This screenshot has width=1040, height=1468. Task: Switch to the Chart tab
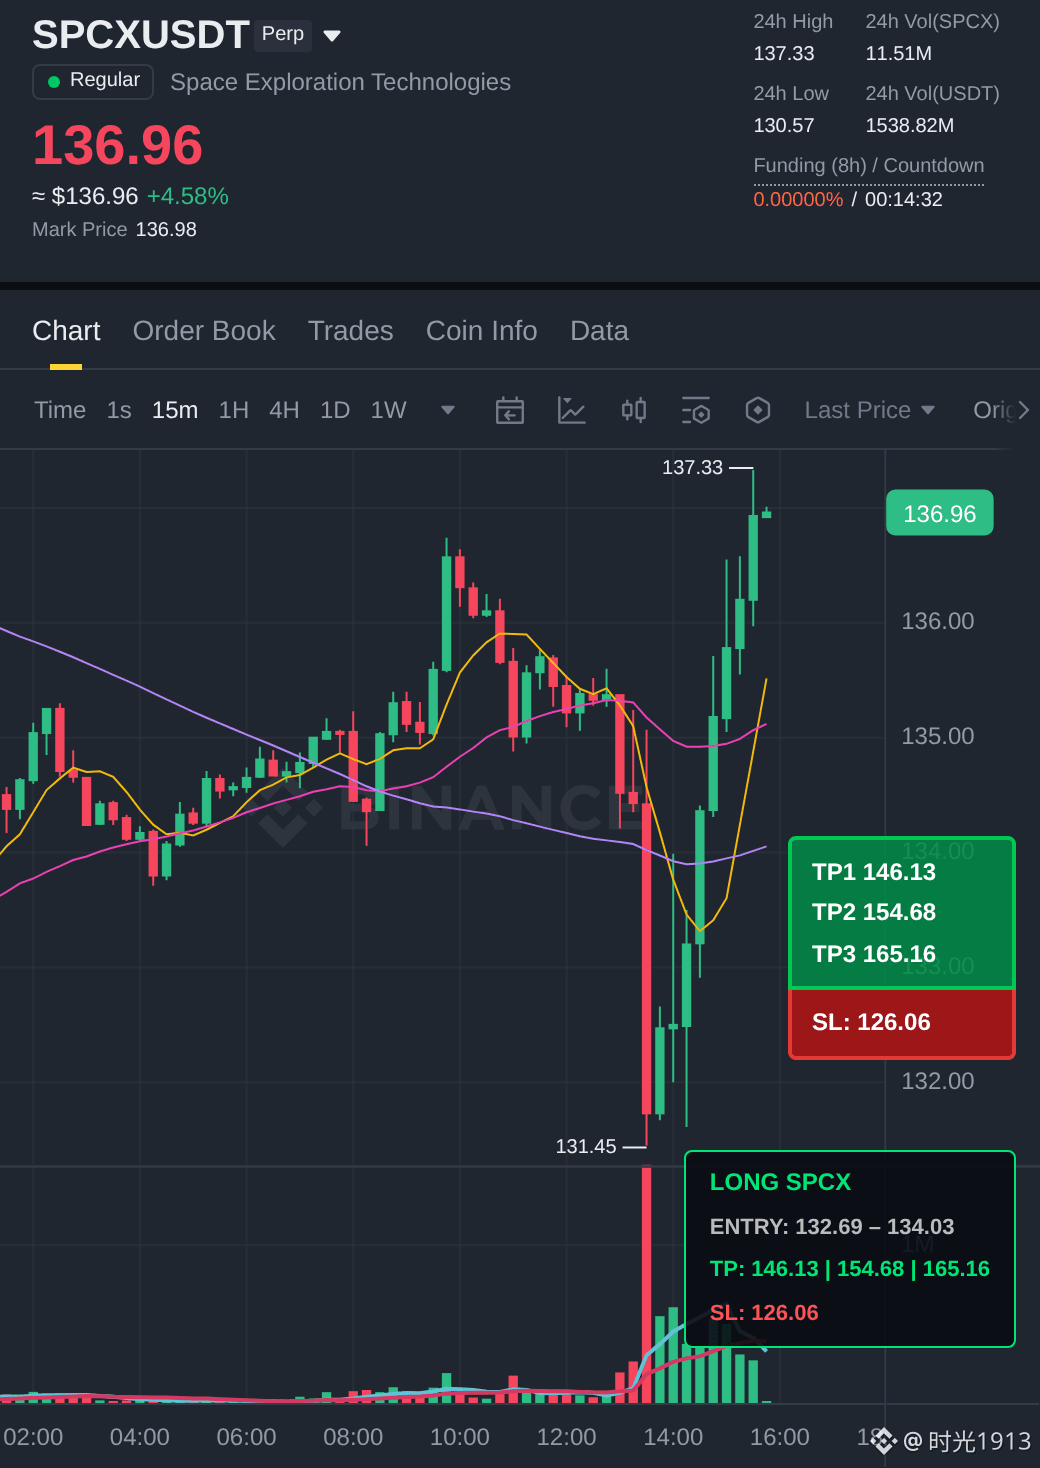click(66, 331)
